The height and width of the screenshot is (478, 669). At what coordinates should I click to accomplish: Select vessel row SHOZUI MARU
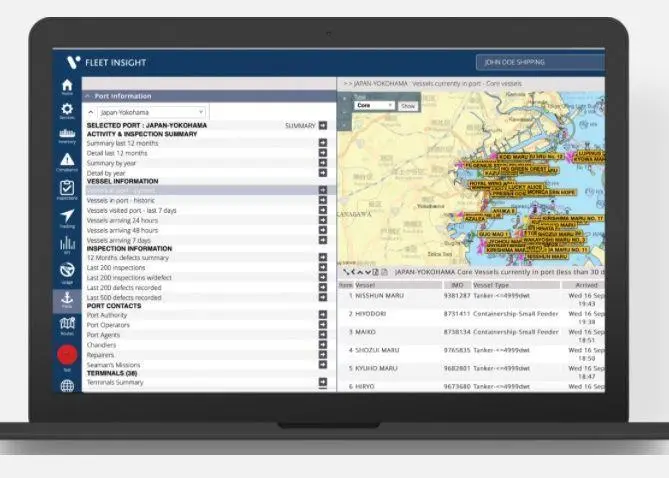tap(471, 354)
